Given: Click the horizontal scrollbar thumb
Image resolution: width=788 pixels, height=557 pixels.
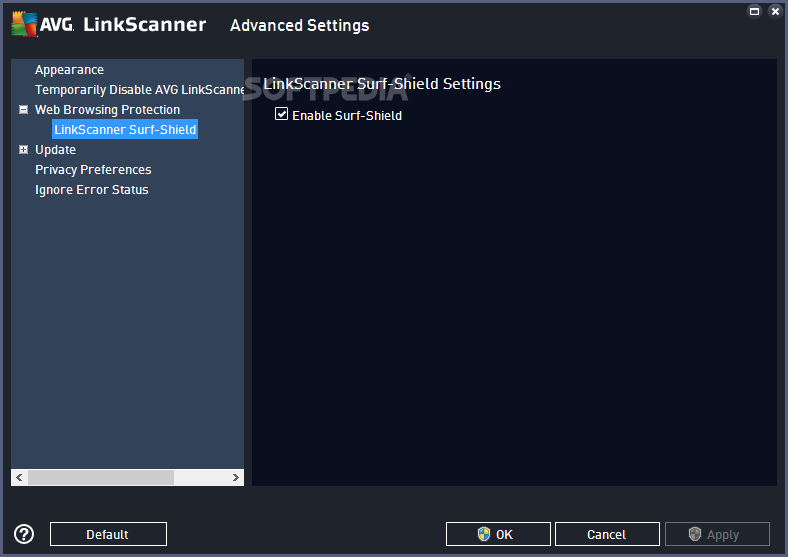Looking at the screenshot, I should [101, 478].
